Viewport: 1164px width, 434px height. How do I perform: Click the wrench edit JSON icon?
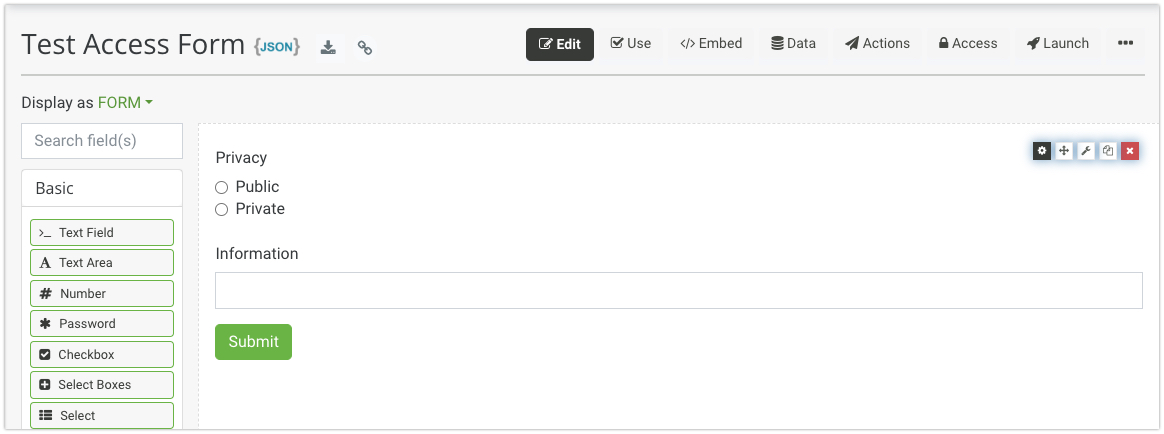[x=1086, y=151]
